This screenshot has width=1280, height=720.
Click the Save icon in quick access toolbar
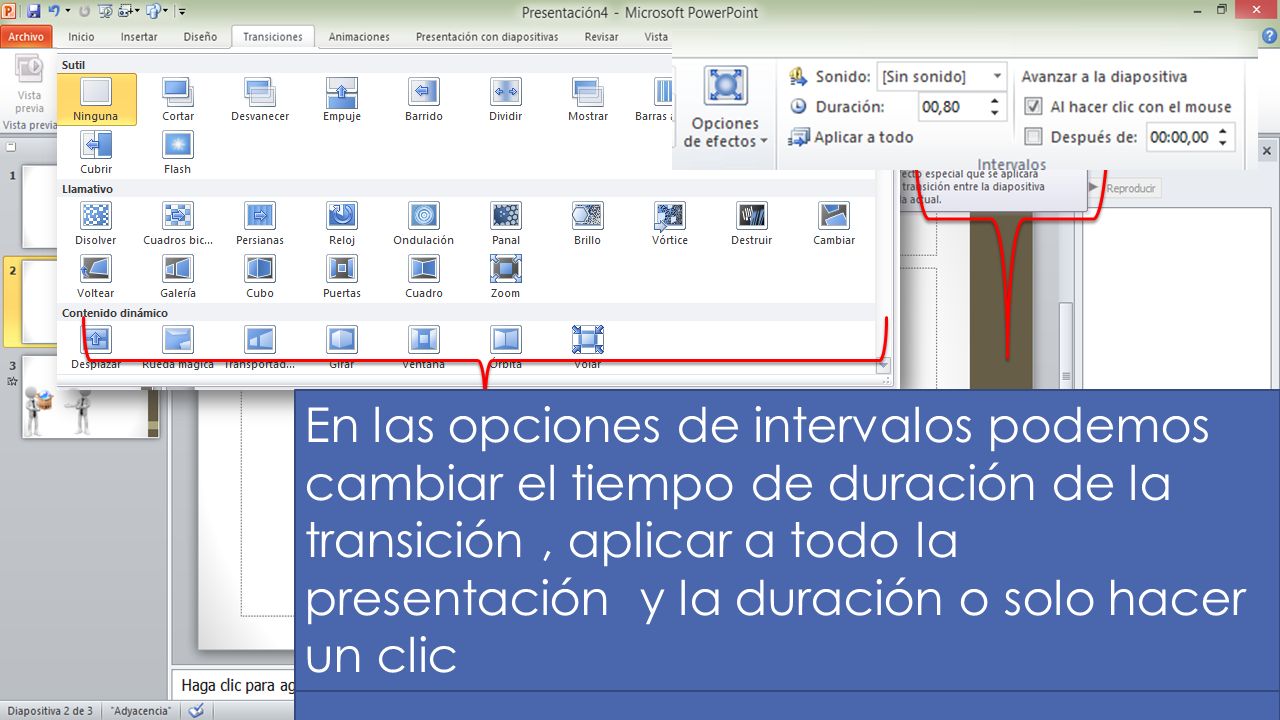33,11
